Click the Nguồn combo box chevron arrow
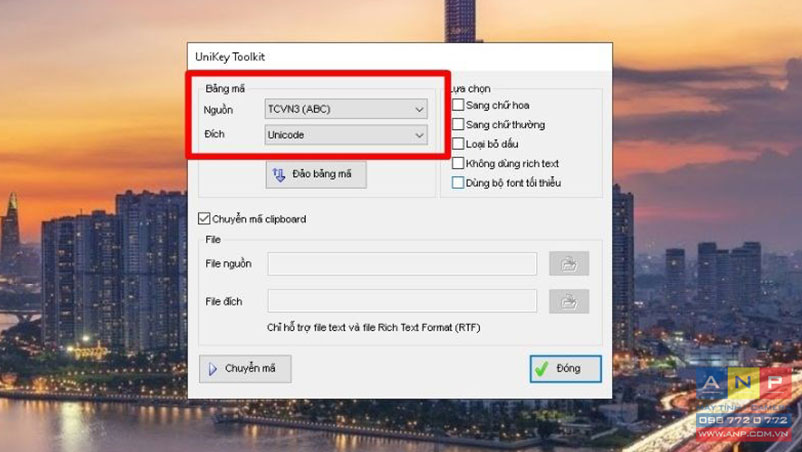The height and width of the screenshot is (452, 802). tap(419, 109)
